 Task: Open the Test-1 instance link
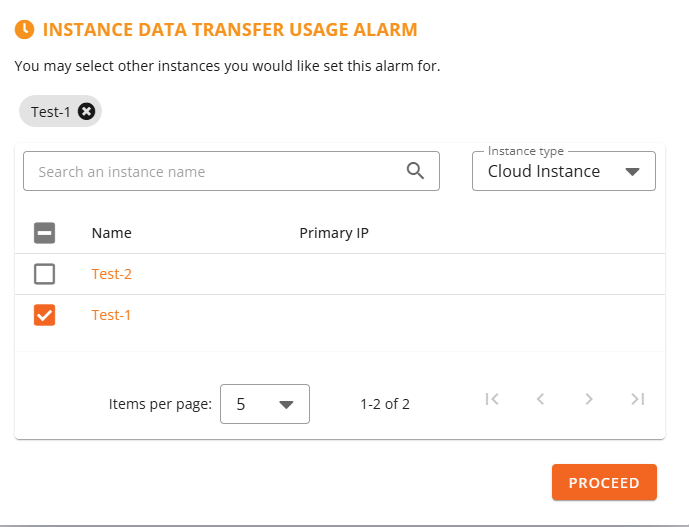point(111,315)
